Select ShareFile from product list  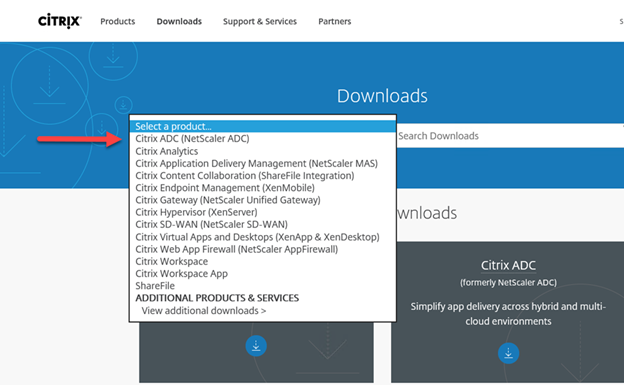point(263,286)
